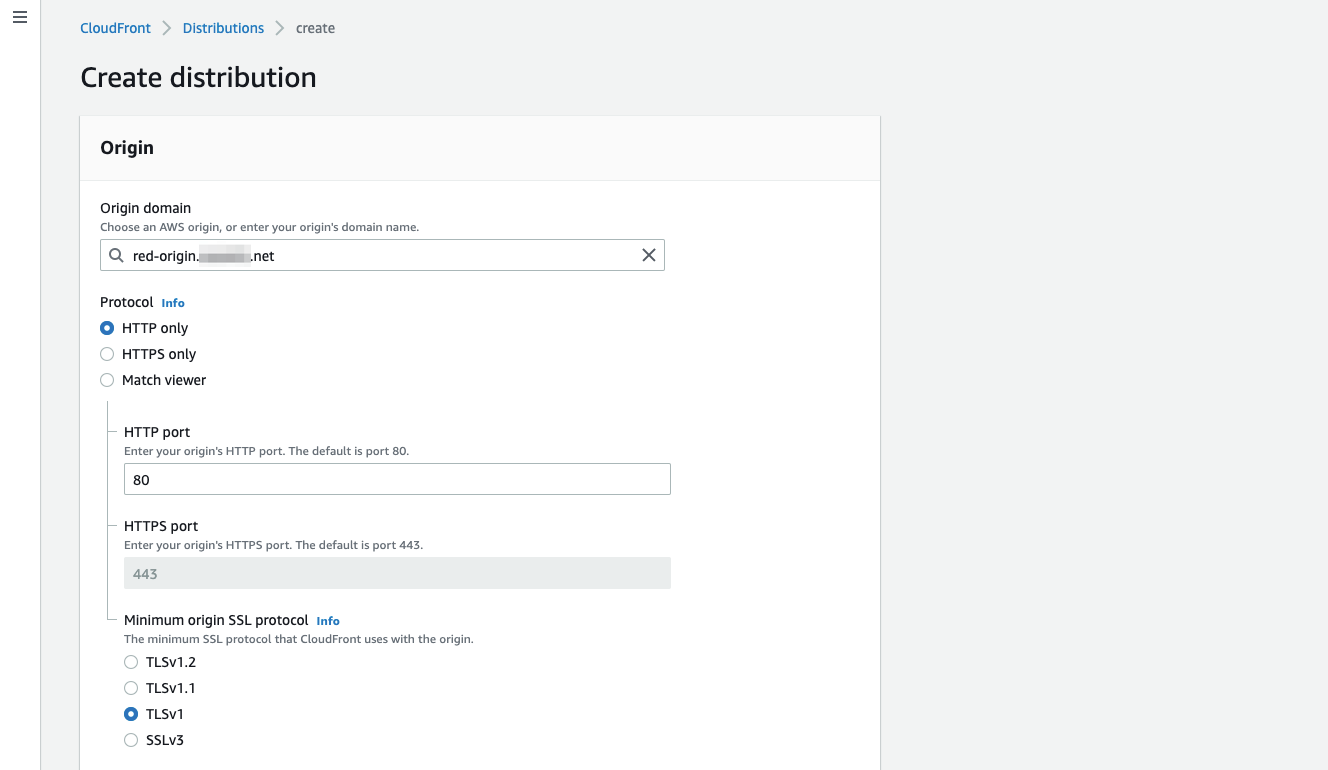
Task: Select TLSv1.2 minimum SSL protocol
Action: (131, 662)
